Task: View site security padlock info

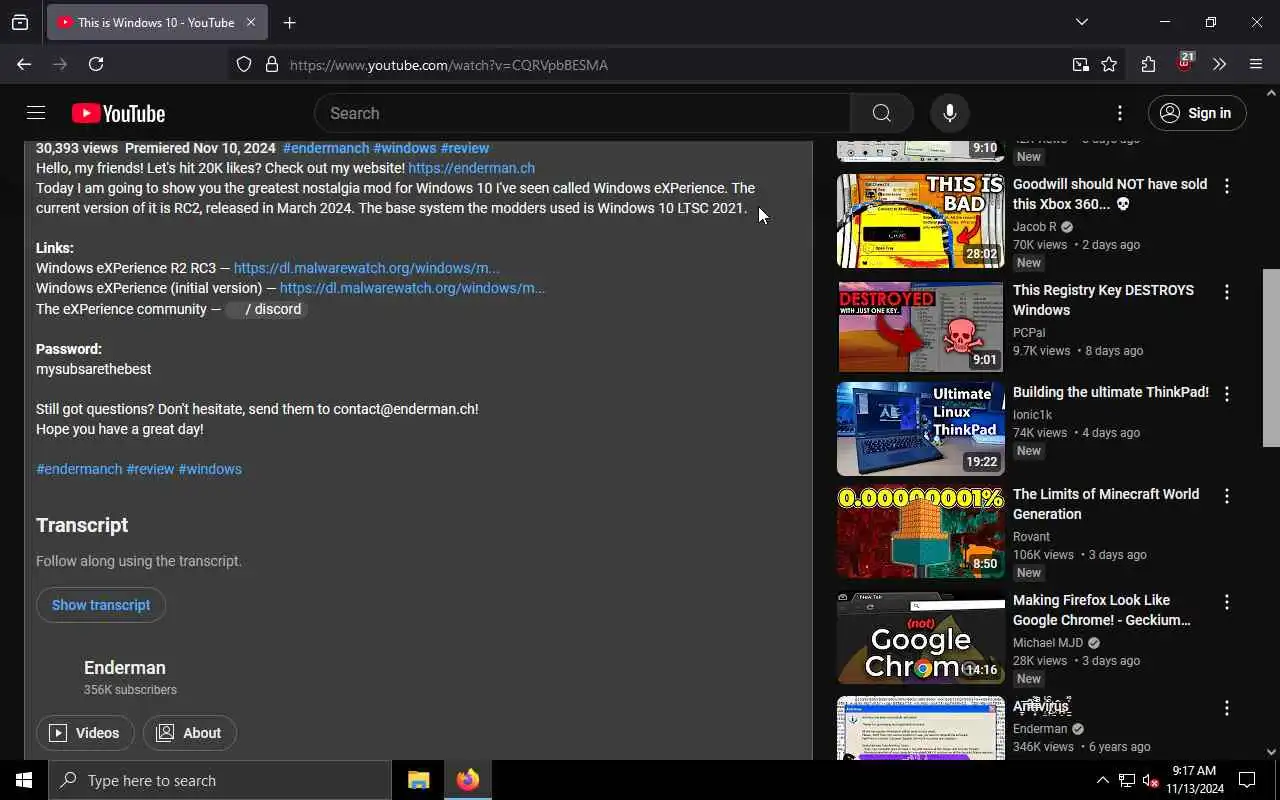Action: (272, 65)
